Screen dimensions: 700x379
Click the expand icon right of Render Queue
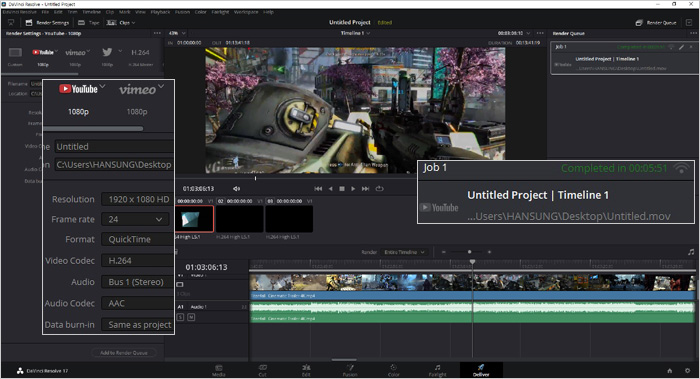pyautogui.click(x=689, y=23)
